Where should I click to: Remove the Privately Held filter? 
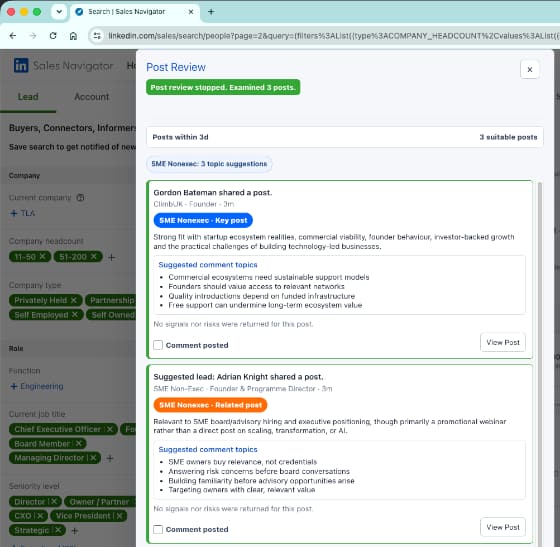74,300
